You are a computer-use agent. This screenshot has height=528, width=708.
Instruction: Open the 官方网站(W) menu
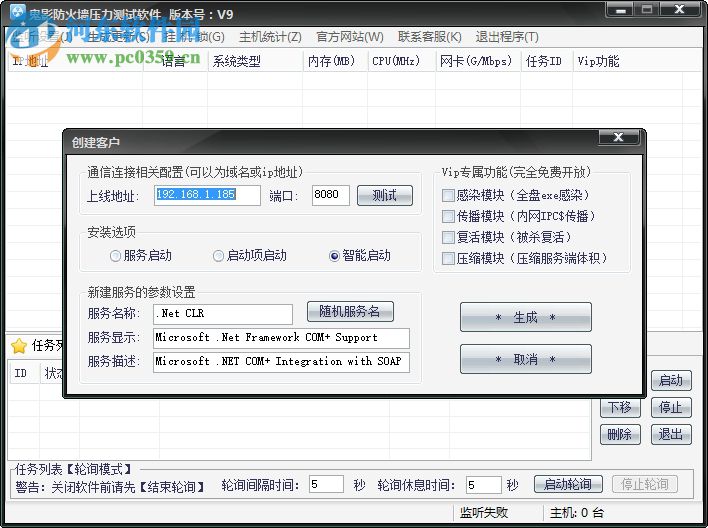[x=349, y=37]
